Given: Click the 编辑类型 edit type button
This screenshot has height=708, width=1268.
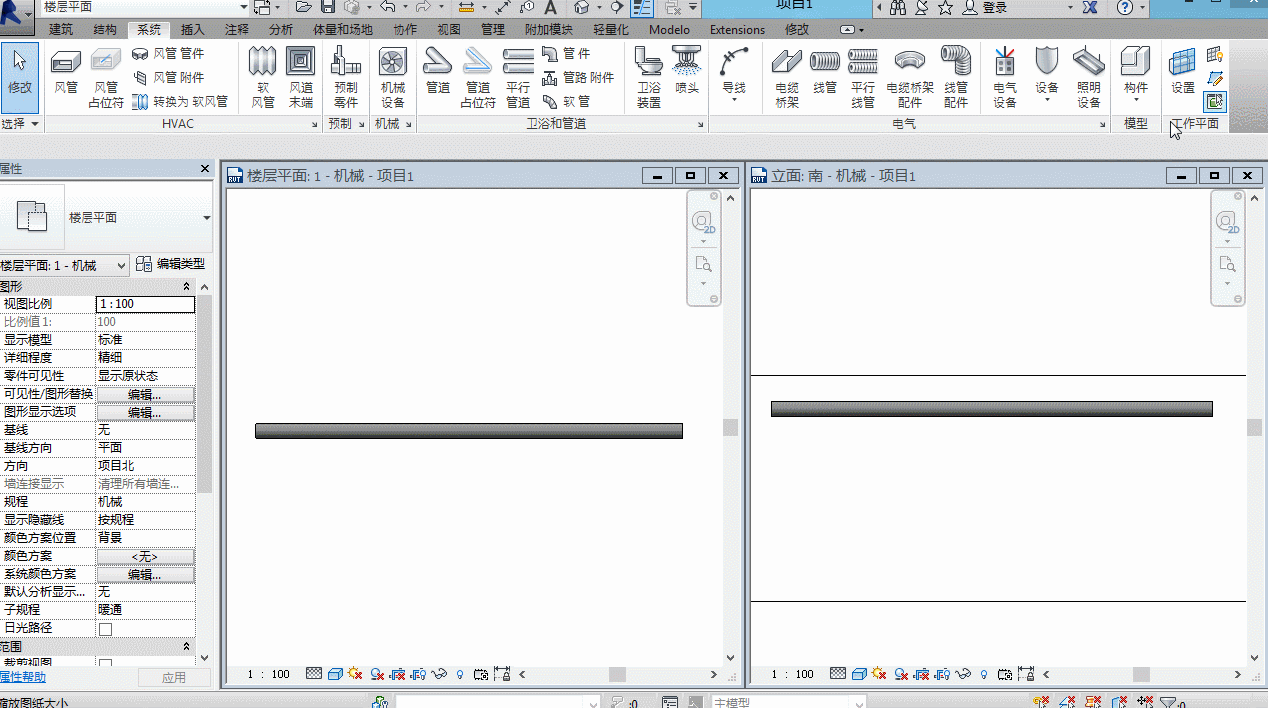Looking at the screenshot, I should tap(171, 265).
